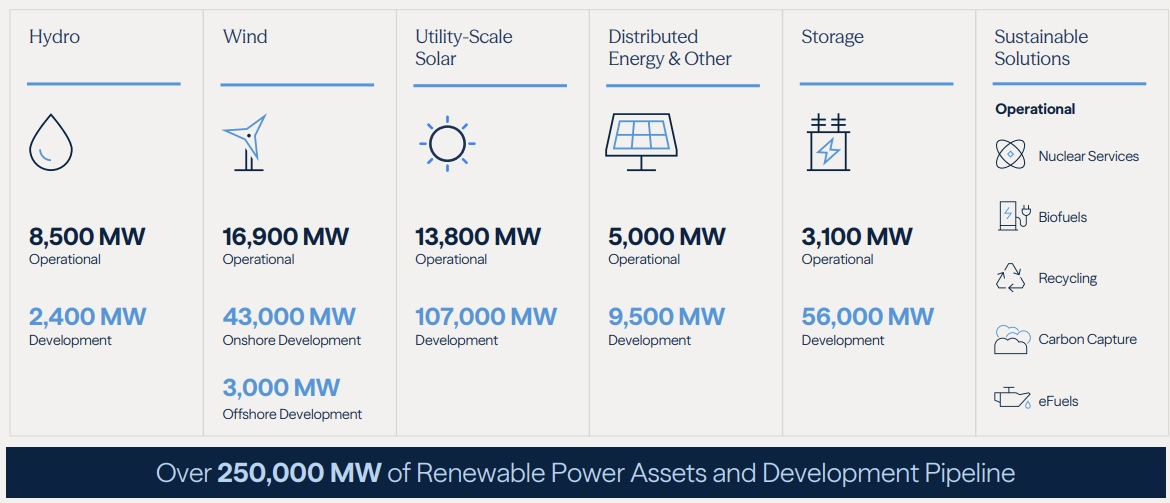This screenshot has height=503, width=1170.
Task: Select the 56,000 MW Storage development figure
Action: (868, 316)
